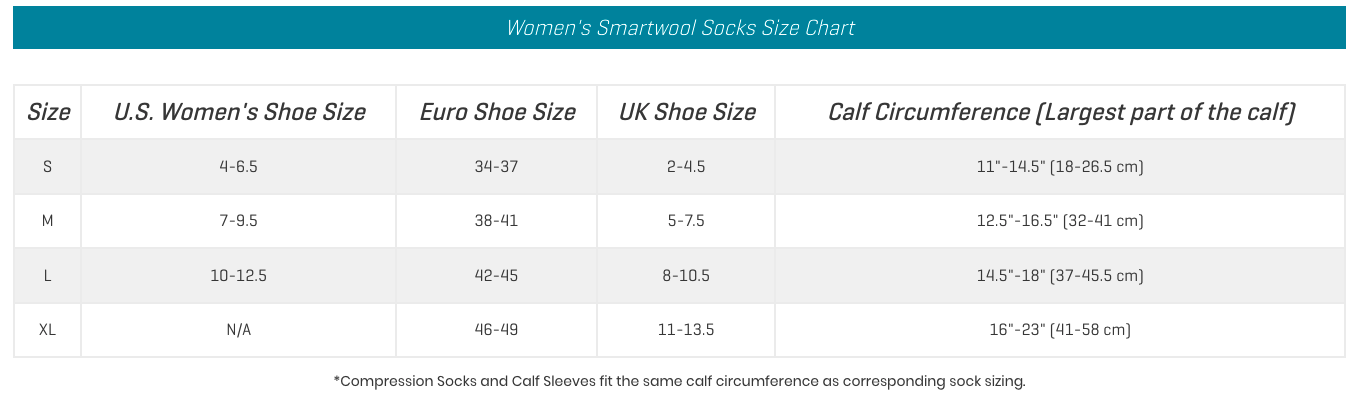1365x405 pixels.
Task: Click the Women's Smartwool Socks Size Chart title
Action: pyautogui.click(x=681, y=28)
